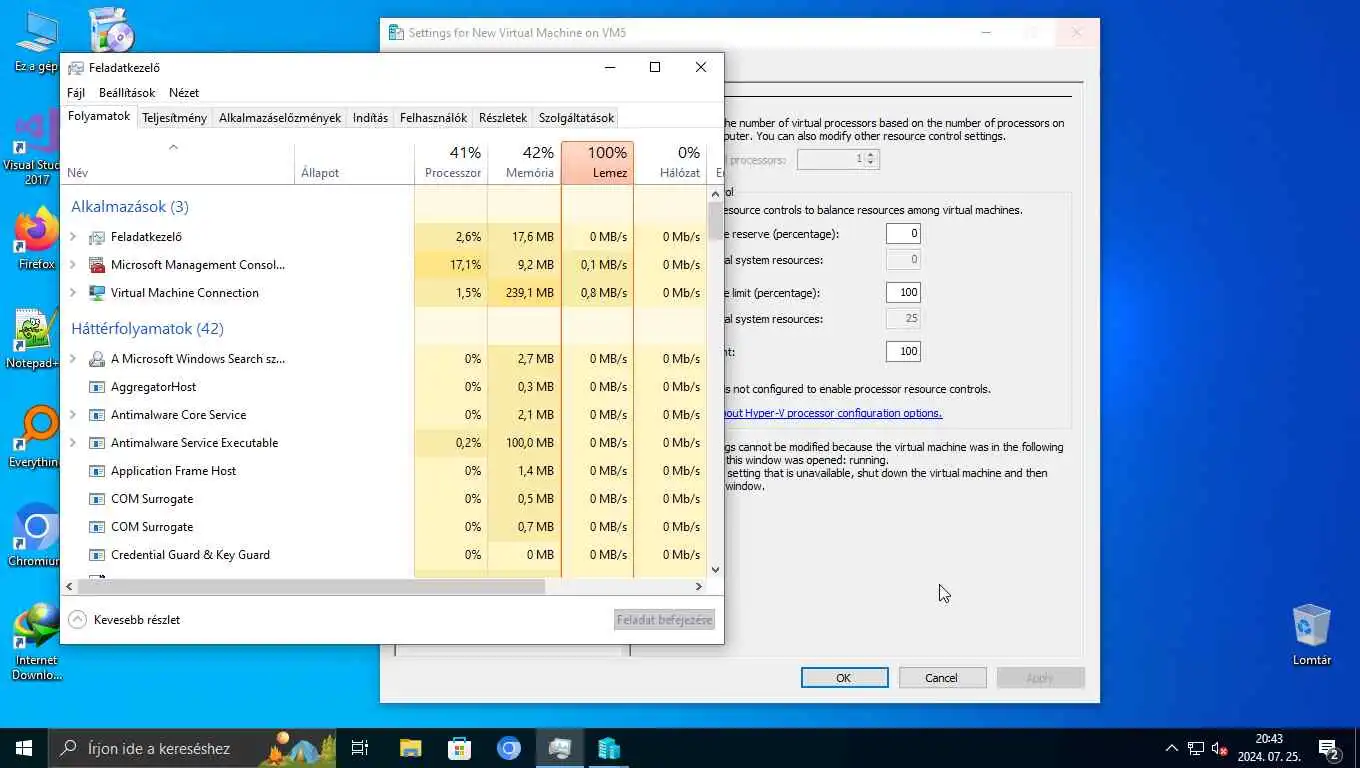Click the network tray icon

coord(1195,748)
